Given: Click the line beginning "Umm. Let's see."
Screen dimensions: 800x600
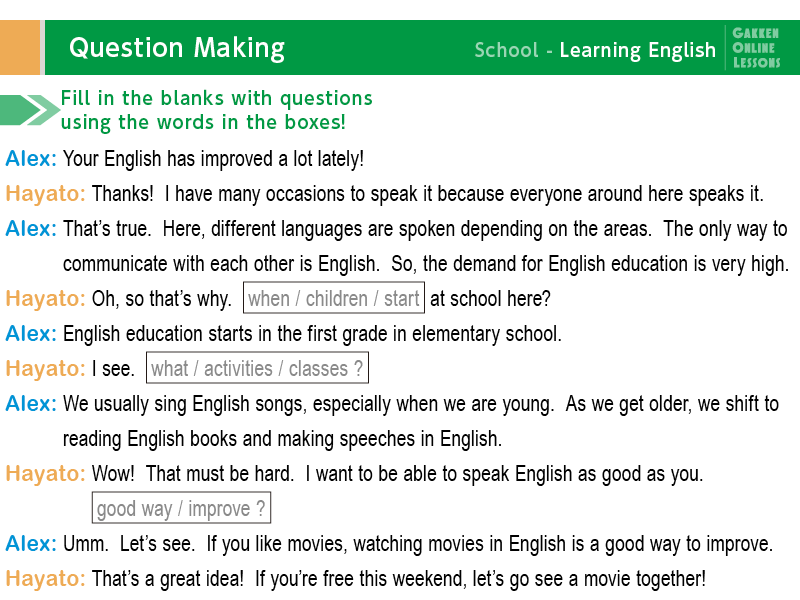Looking at the screenshot, I should 418,544.
